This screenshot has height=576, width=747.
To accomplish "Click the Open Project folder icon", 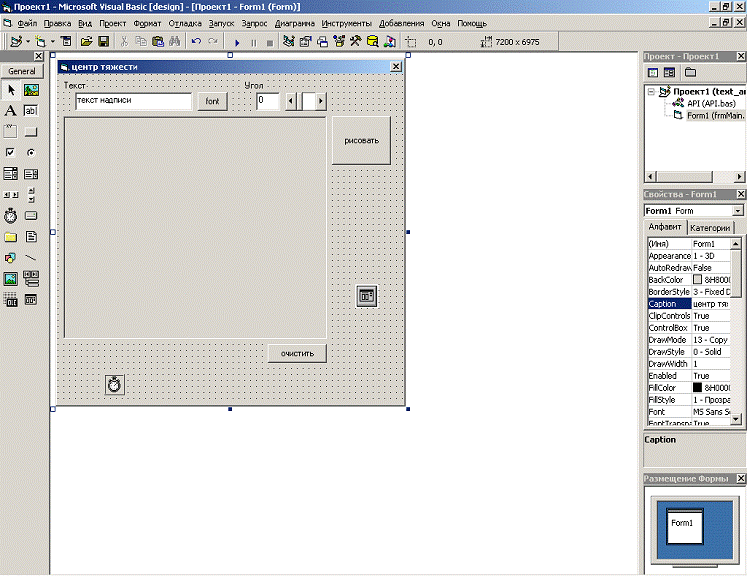I will click(x=87, y=42).
